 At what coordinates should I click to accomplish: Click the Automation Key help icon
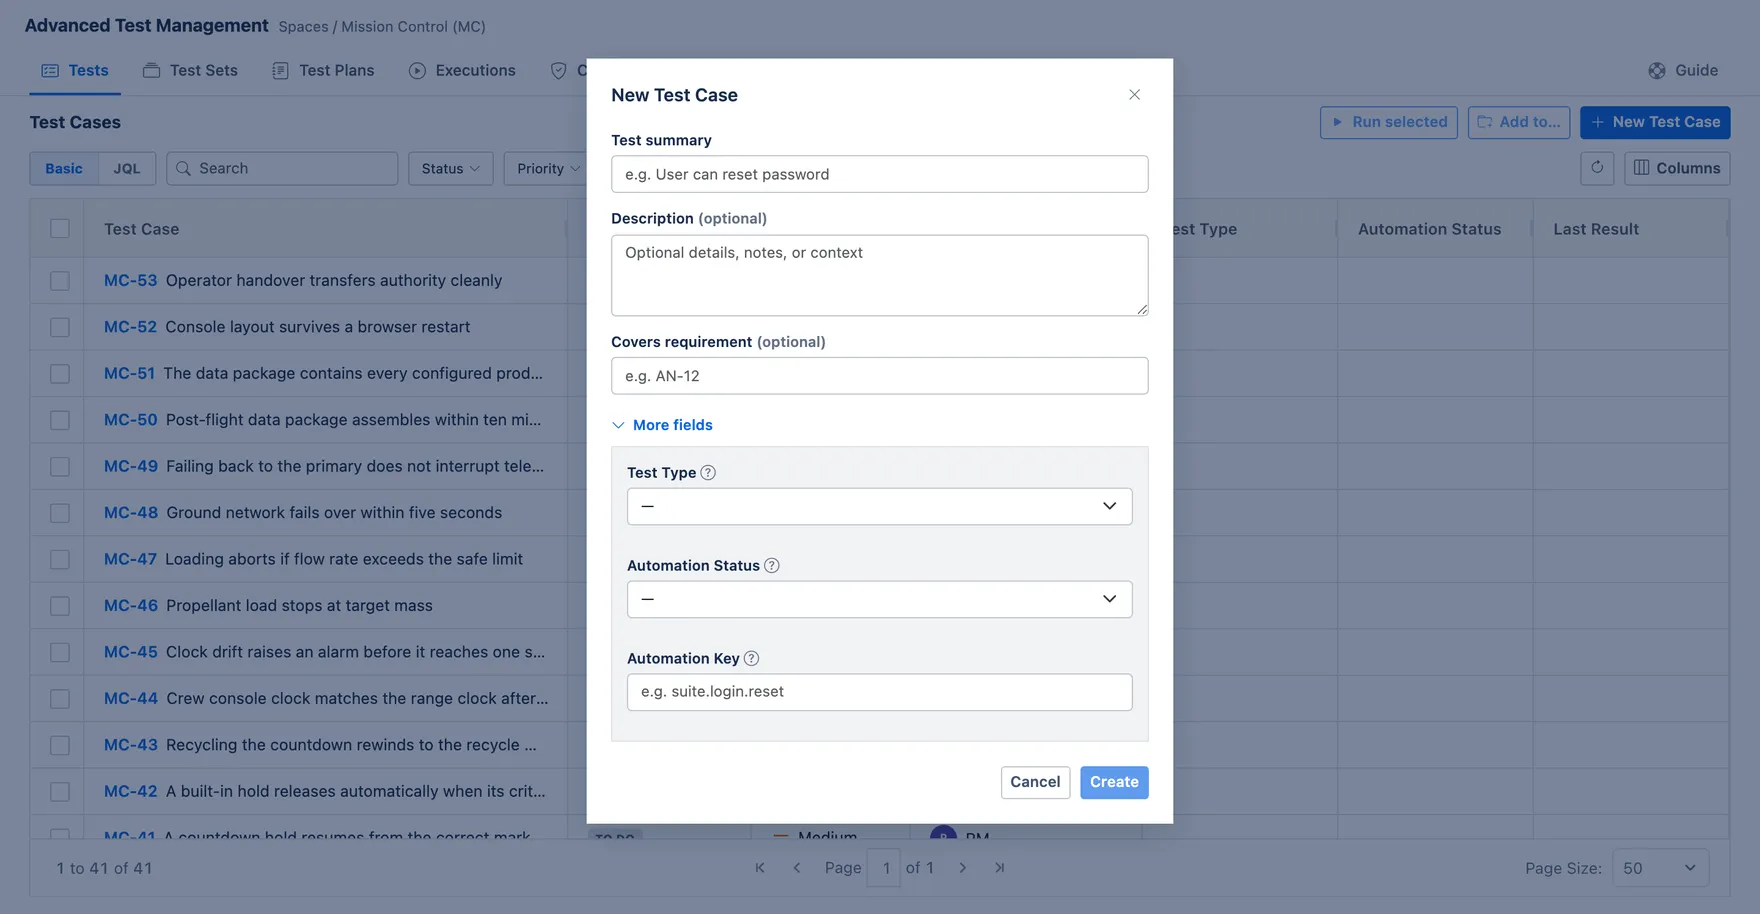[752, 659]
